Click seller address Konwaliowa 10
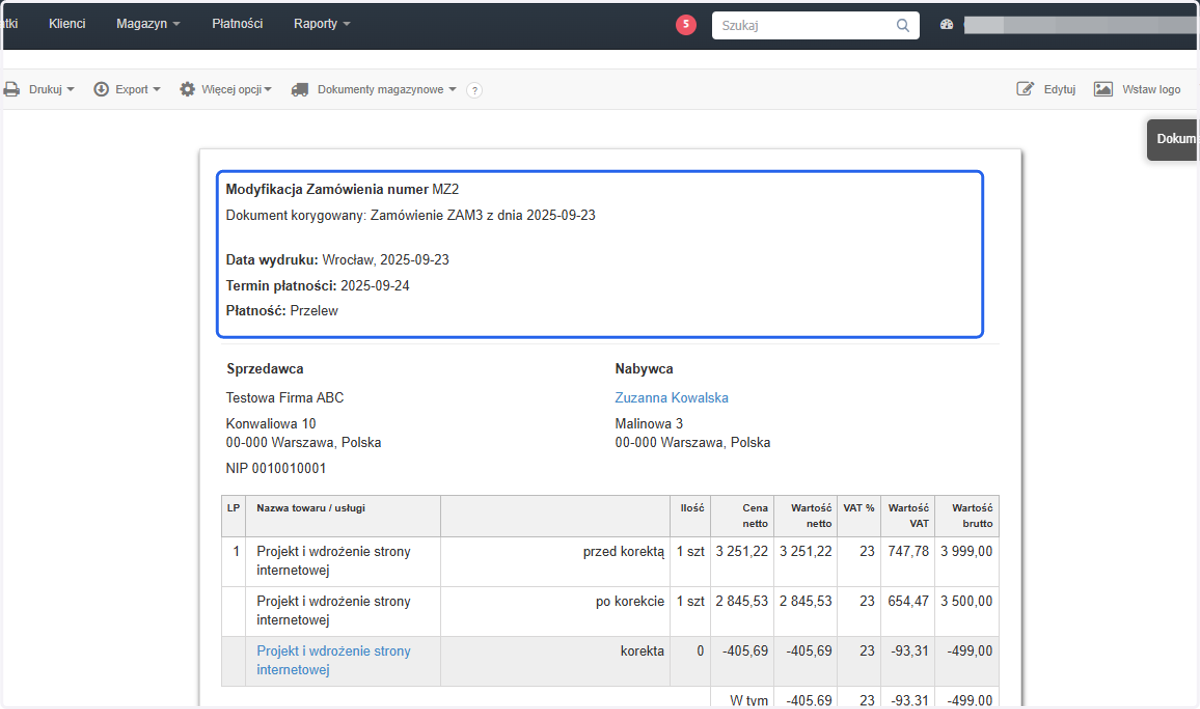This screenshot has width=1200, height=709. point(271,424)
